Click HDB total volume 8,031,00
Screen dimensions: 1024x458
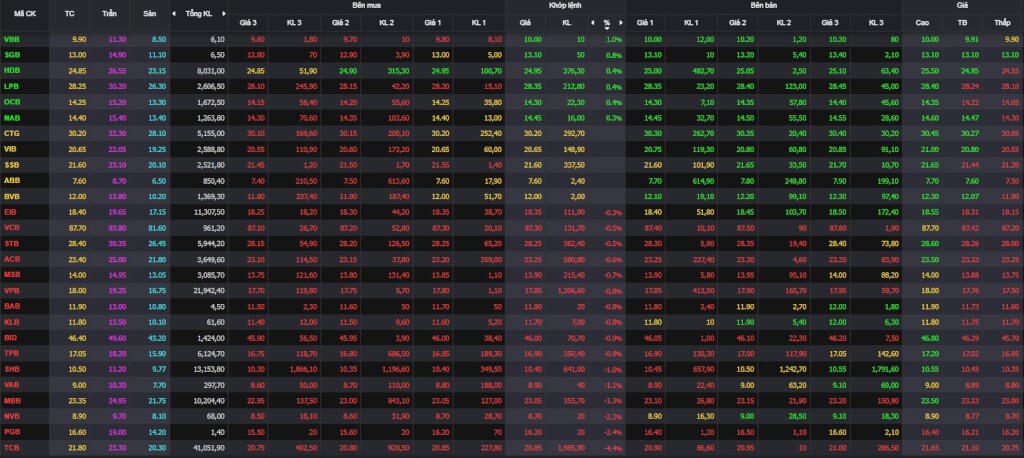click(x=212, y=71)
